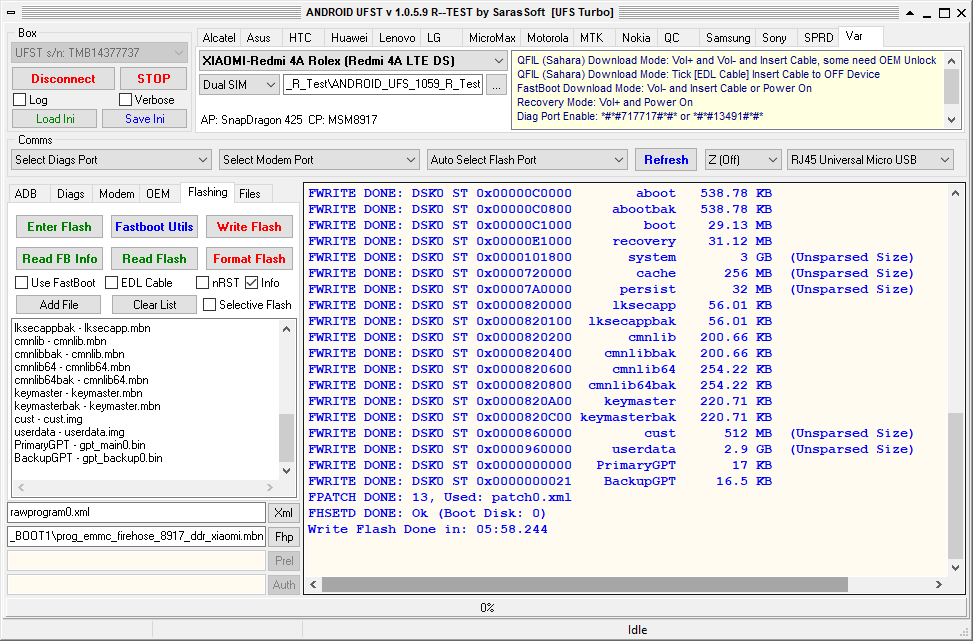Go to the QC tab
Image resolution: width=973 pixels, height=641 pixels.
(672, 38)
